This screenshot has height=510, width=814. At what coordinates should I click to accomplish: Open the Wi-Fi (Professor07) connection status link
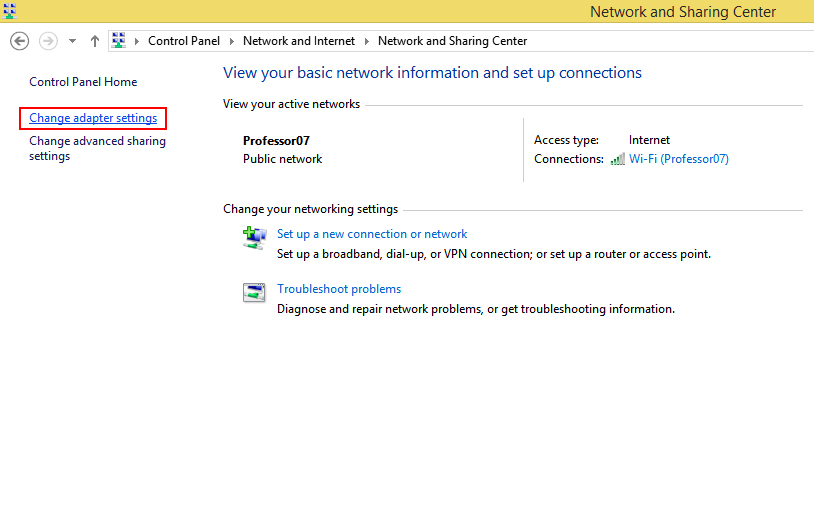pos(678,159)
